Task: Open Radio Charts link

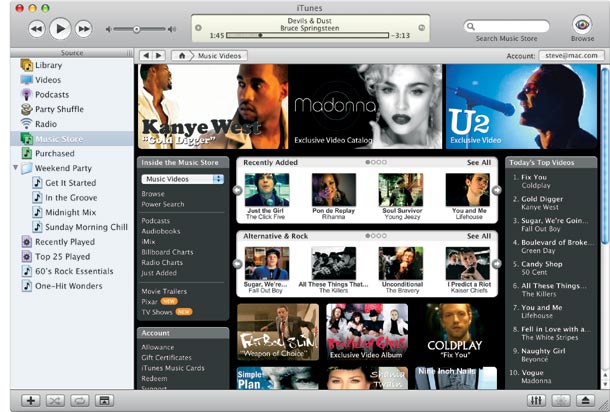Action: point(162,263)
